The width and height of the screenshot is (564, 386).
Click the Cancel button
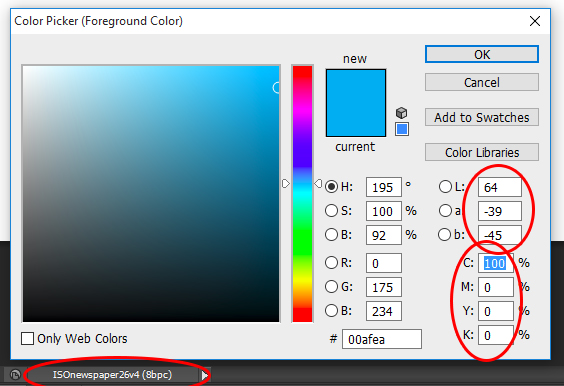tap(482, 82)
